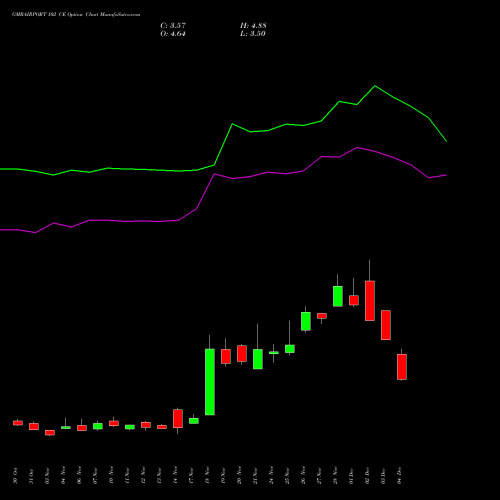Viewport: 500px width, 500px height.
Task: Select the tall green candle for 18 Nov
Action: (210, 382)
